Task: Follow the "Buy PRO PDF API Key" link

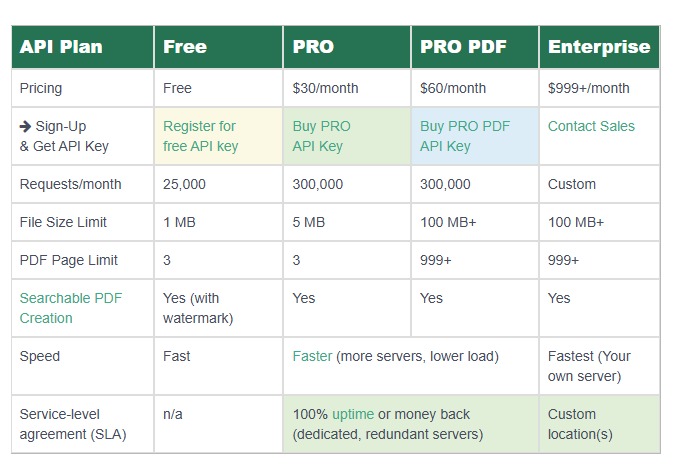Action: pyautogui.click(x=465, y=136)
